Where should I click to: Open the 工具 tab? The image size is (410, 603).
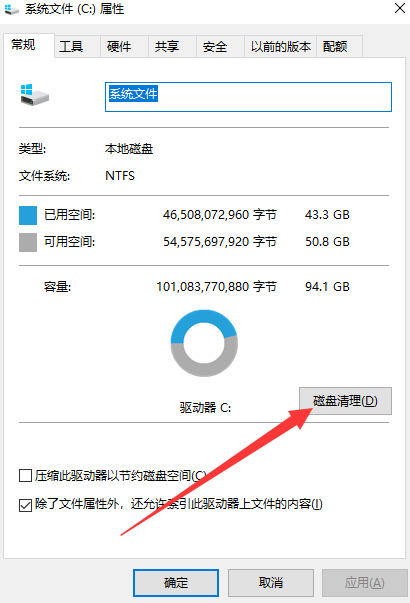pyautogui.click(x=71, y=47)
